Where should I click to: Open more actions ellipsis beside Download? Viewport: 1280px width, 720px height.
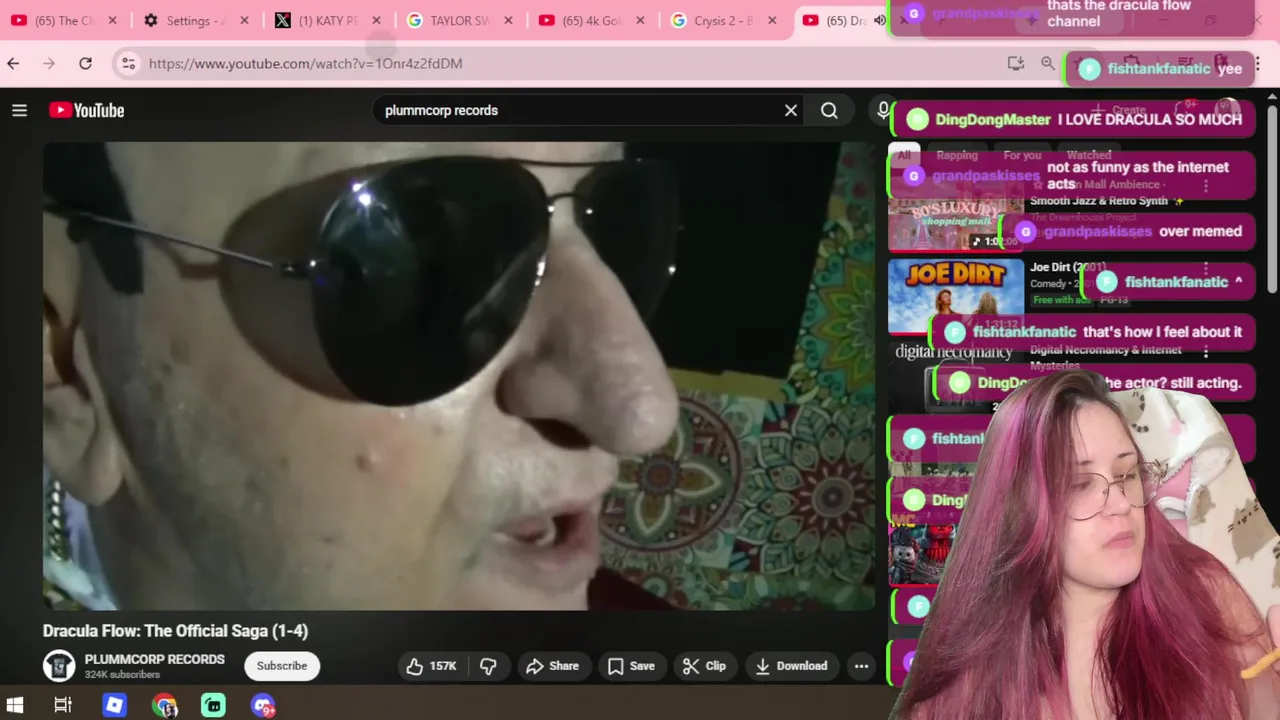[861, 666]
